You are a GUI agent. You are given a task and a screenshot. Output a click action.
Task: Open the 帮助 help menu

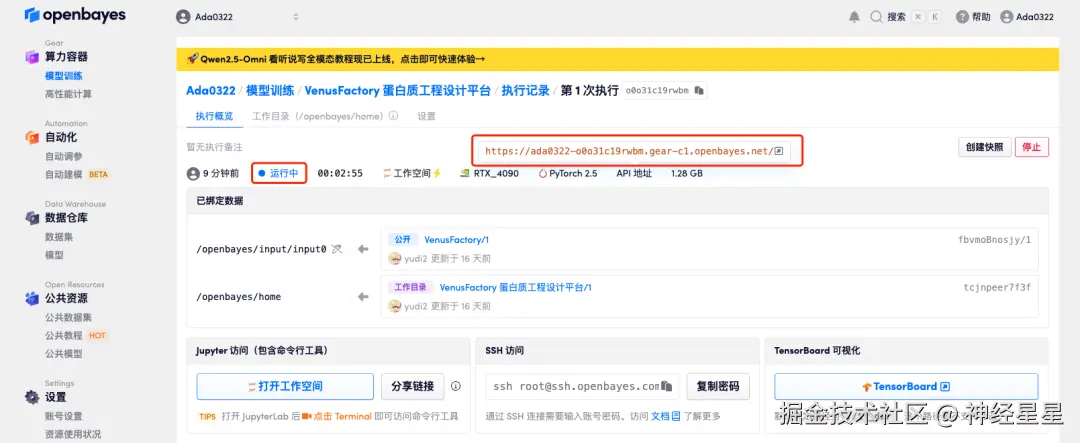click(973, 17)
